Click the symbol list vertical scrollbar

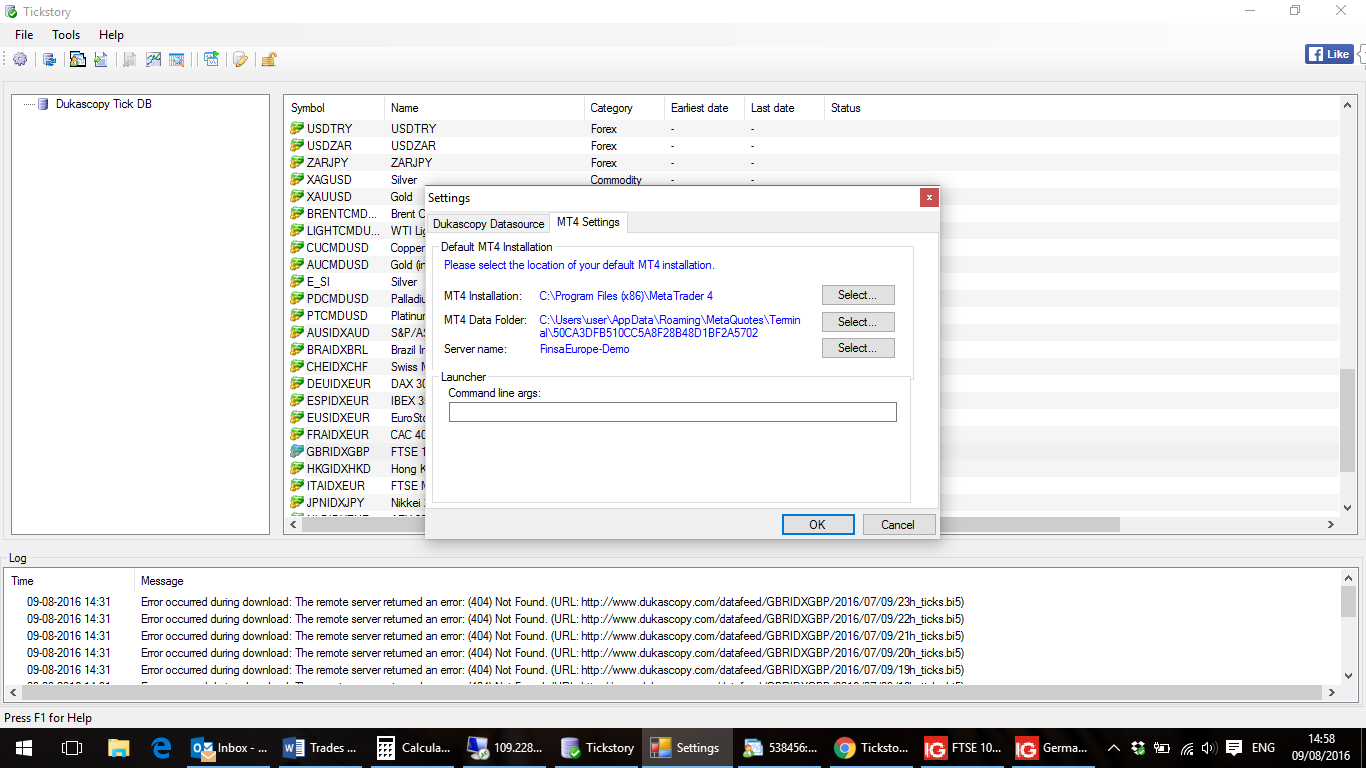point(1347,420)
